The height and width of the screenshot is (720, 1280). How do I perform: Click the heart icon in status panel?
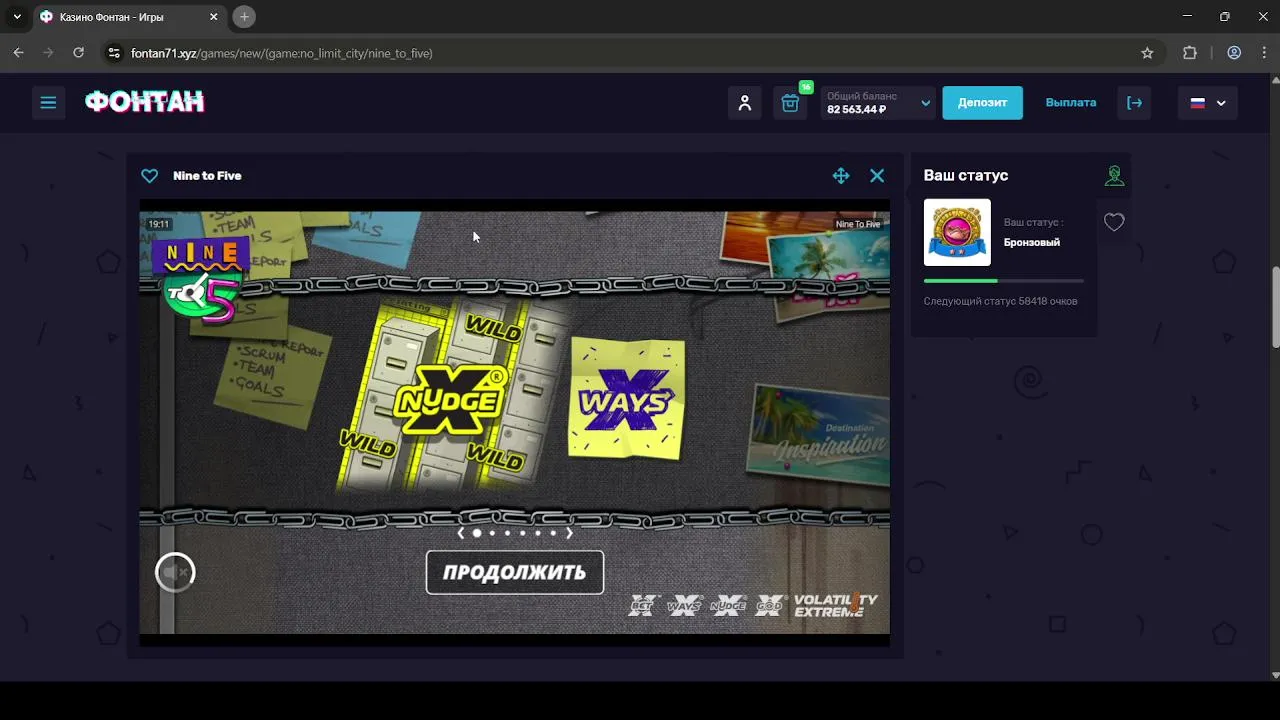(1114, 222)
